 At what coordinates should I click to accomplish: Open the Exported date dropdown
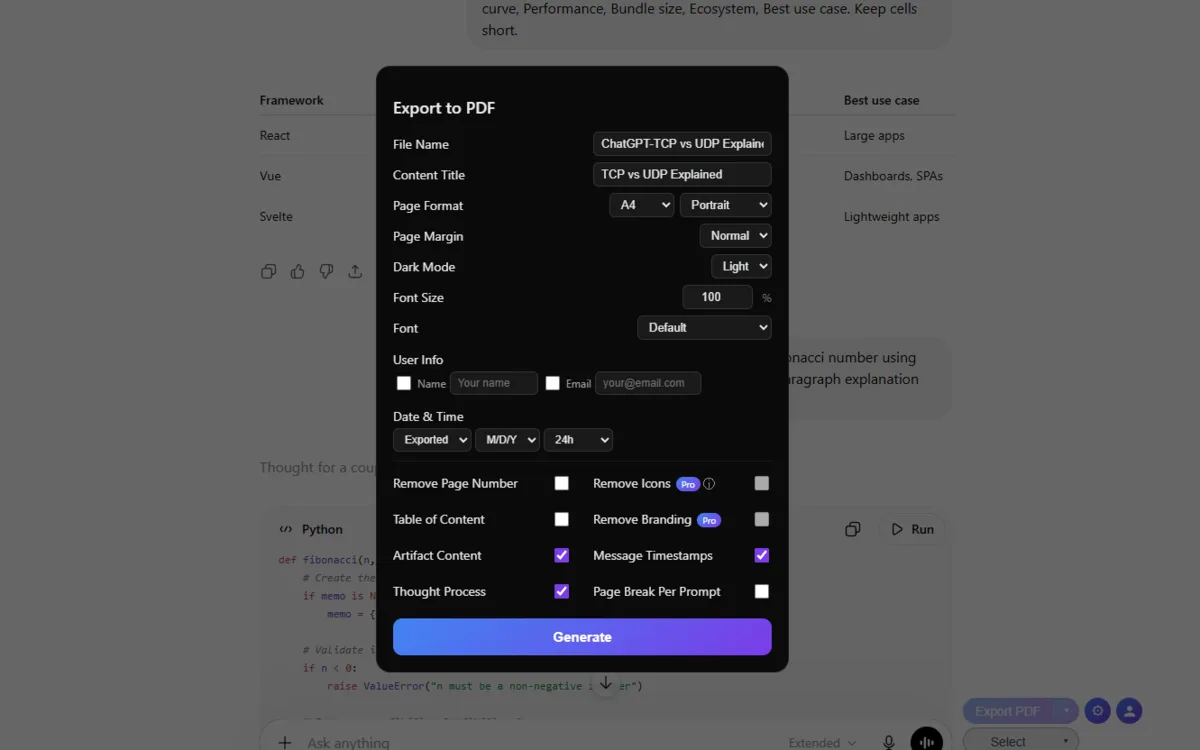click(x=432, y=440)
